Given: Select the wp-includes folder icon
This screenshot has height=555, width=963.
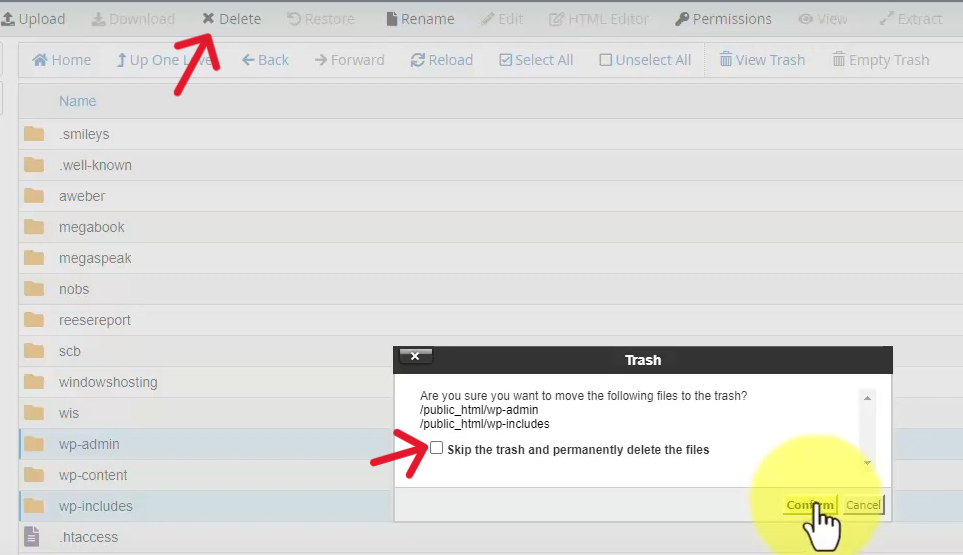Looking at the screenshot, I should tap(34, 506).
